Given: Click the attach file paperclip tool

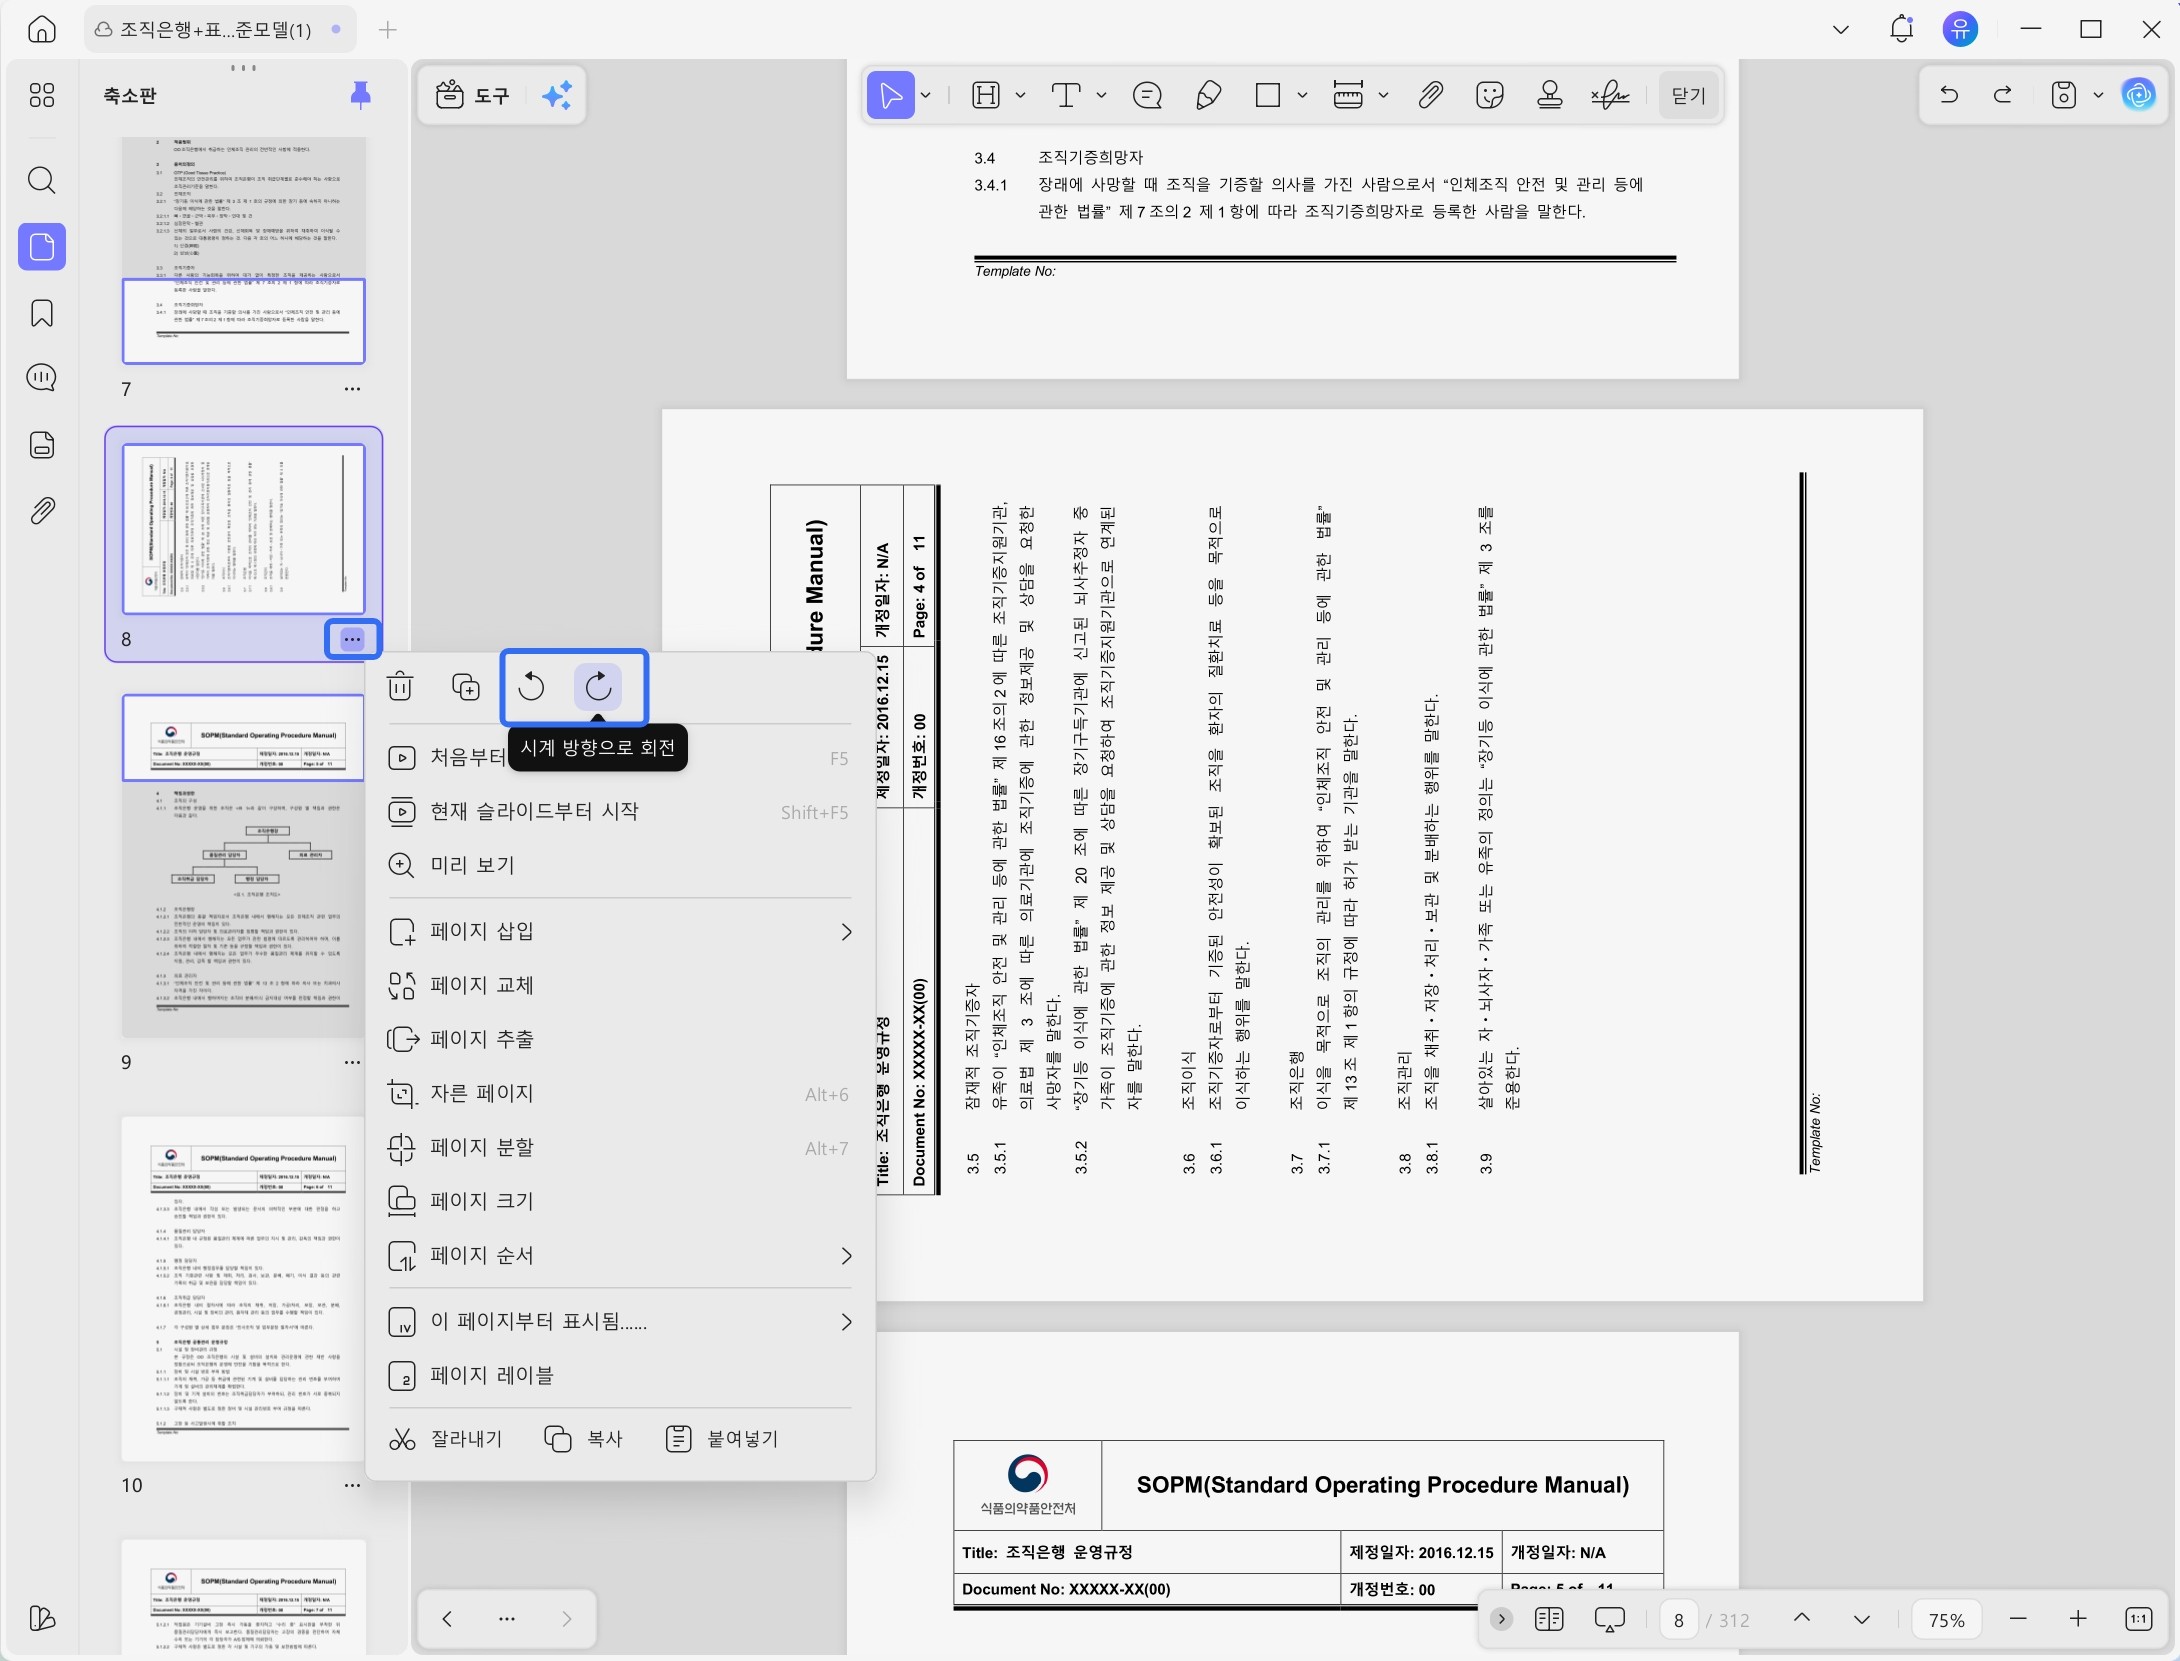Looking at the screenshot, I should pyautogui.click(x=1430, y=95).
